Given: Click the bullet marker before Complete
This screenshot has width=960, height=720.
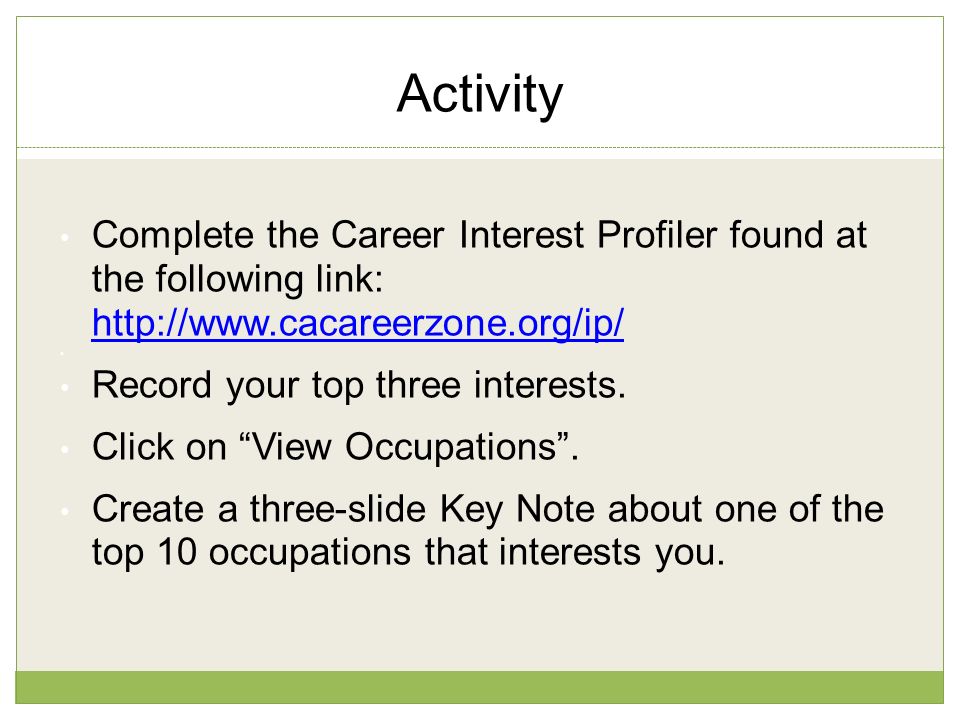Looking at the screenshot, I should [x=64, y=238].
